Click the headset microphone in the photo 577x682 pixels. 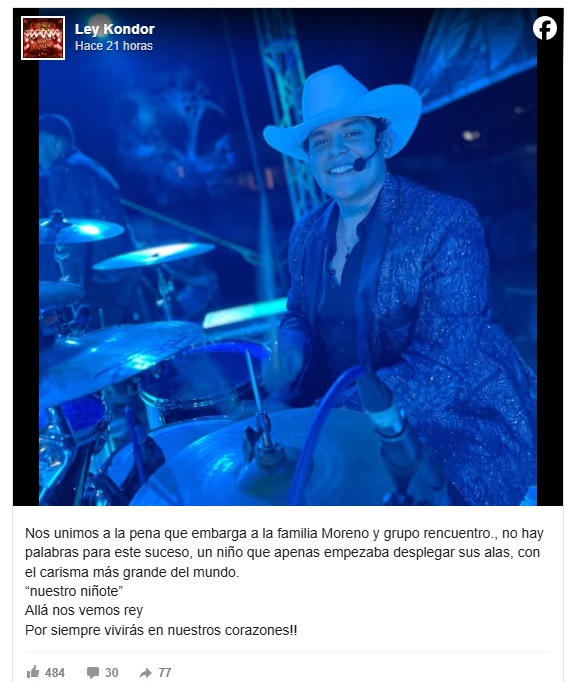360,164
